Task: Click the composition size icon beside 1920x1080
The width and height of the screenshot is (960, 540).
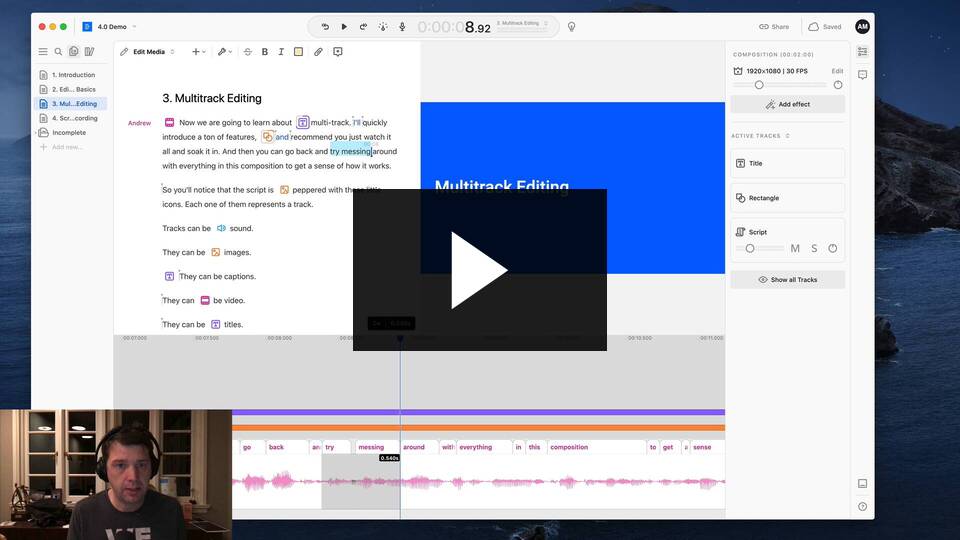Action: (x=738, y=71)
